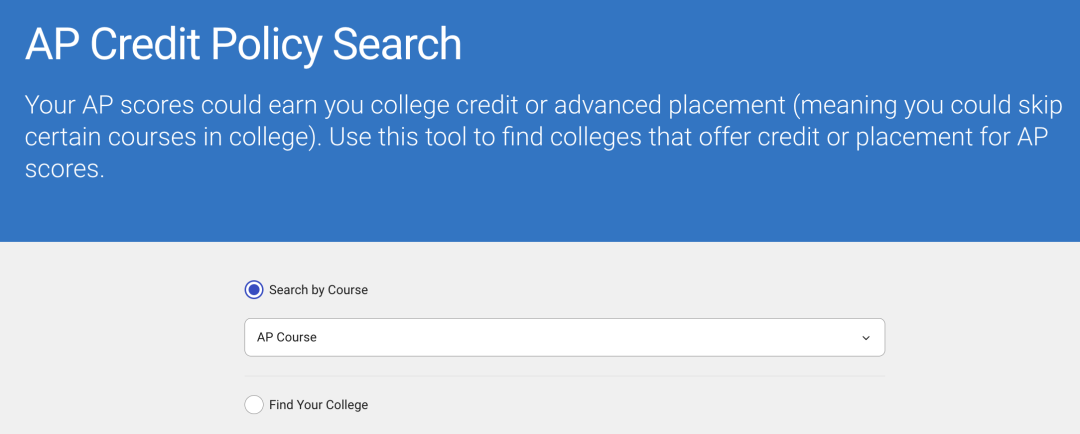
Task: Click the word 'College' in Find Your College
Action: pyautogui.click(x=345, y=405)
